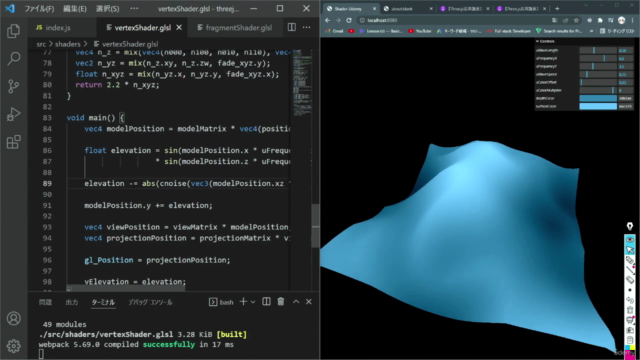The image size is (640, 360).
Task: Open the ファイル(F) menu
Action: (x=39, y=8)
